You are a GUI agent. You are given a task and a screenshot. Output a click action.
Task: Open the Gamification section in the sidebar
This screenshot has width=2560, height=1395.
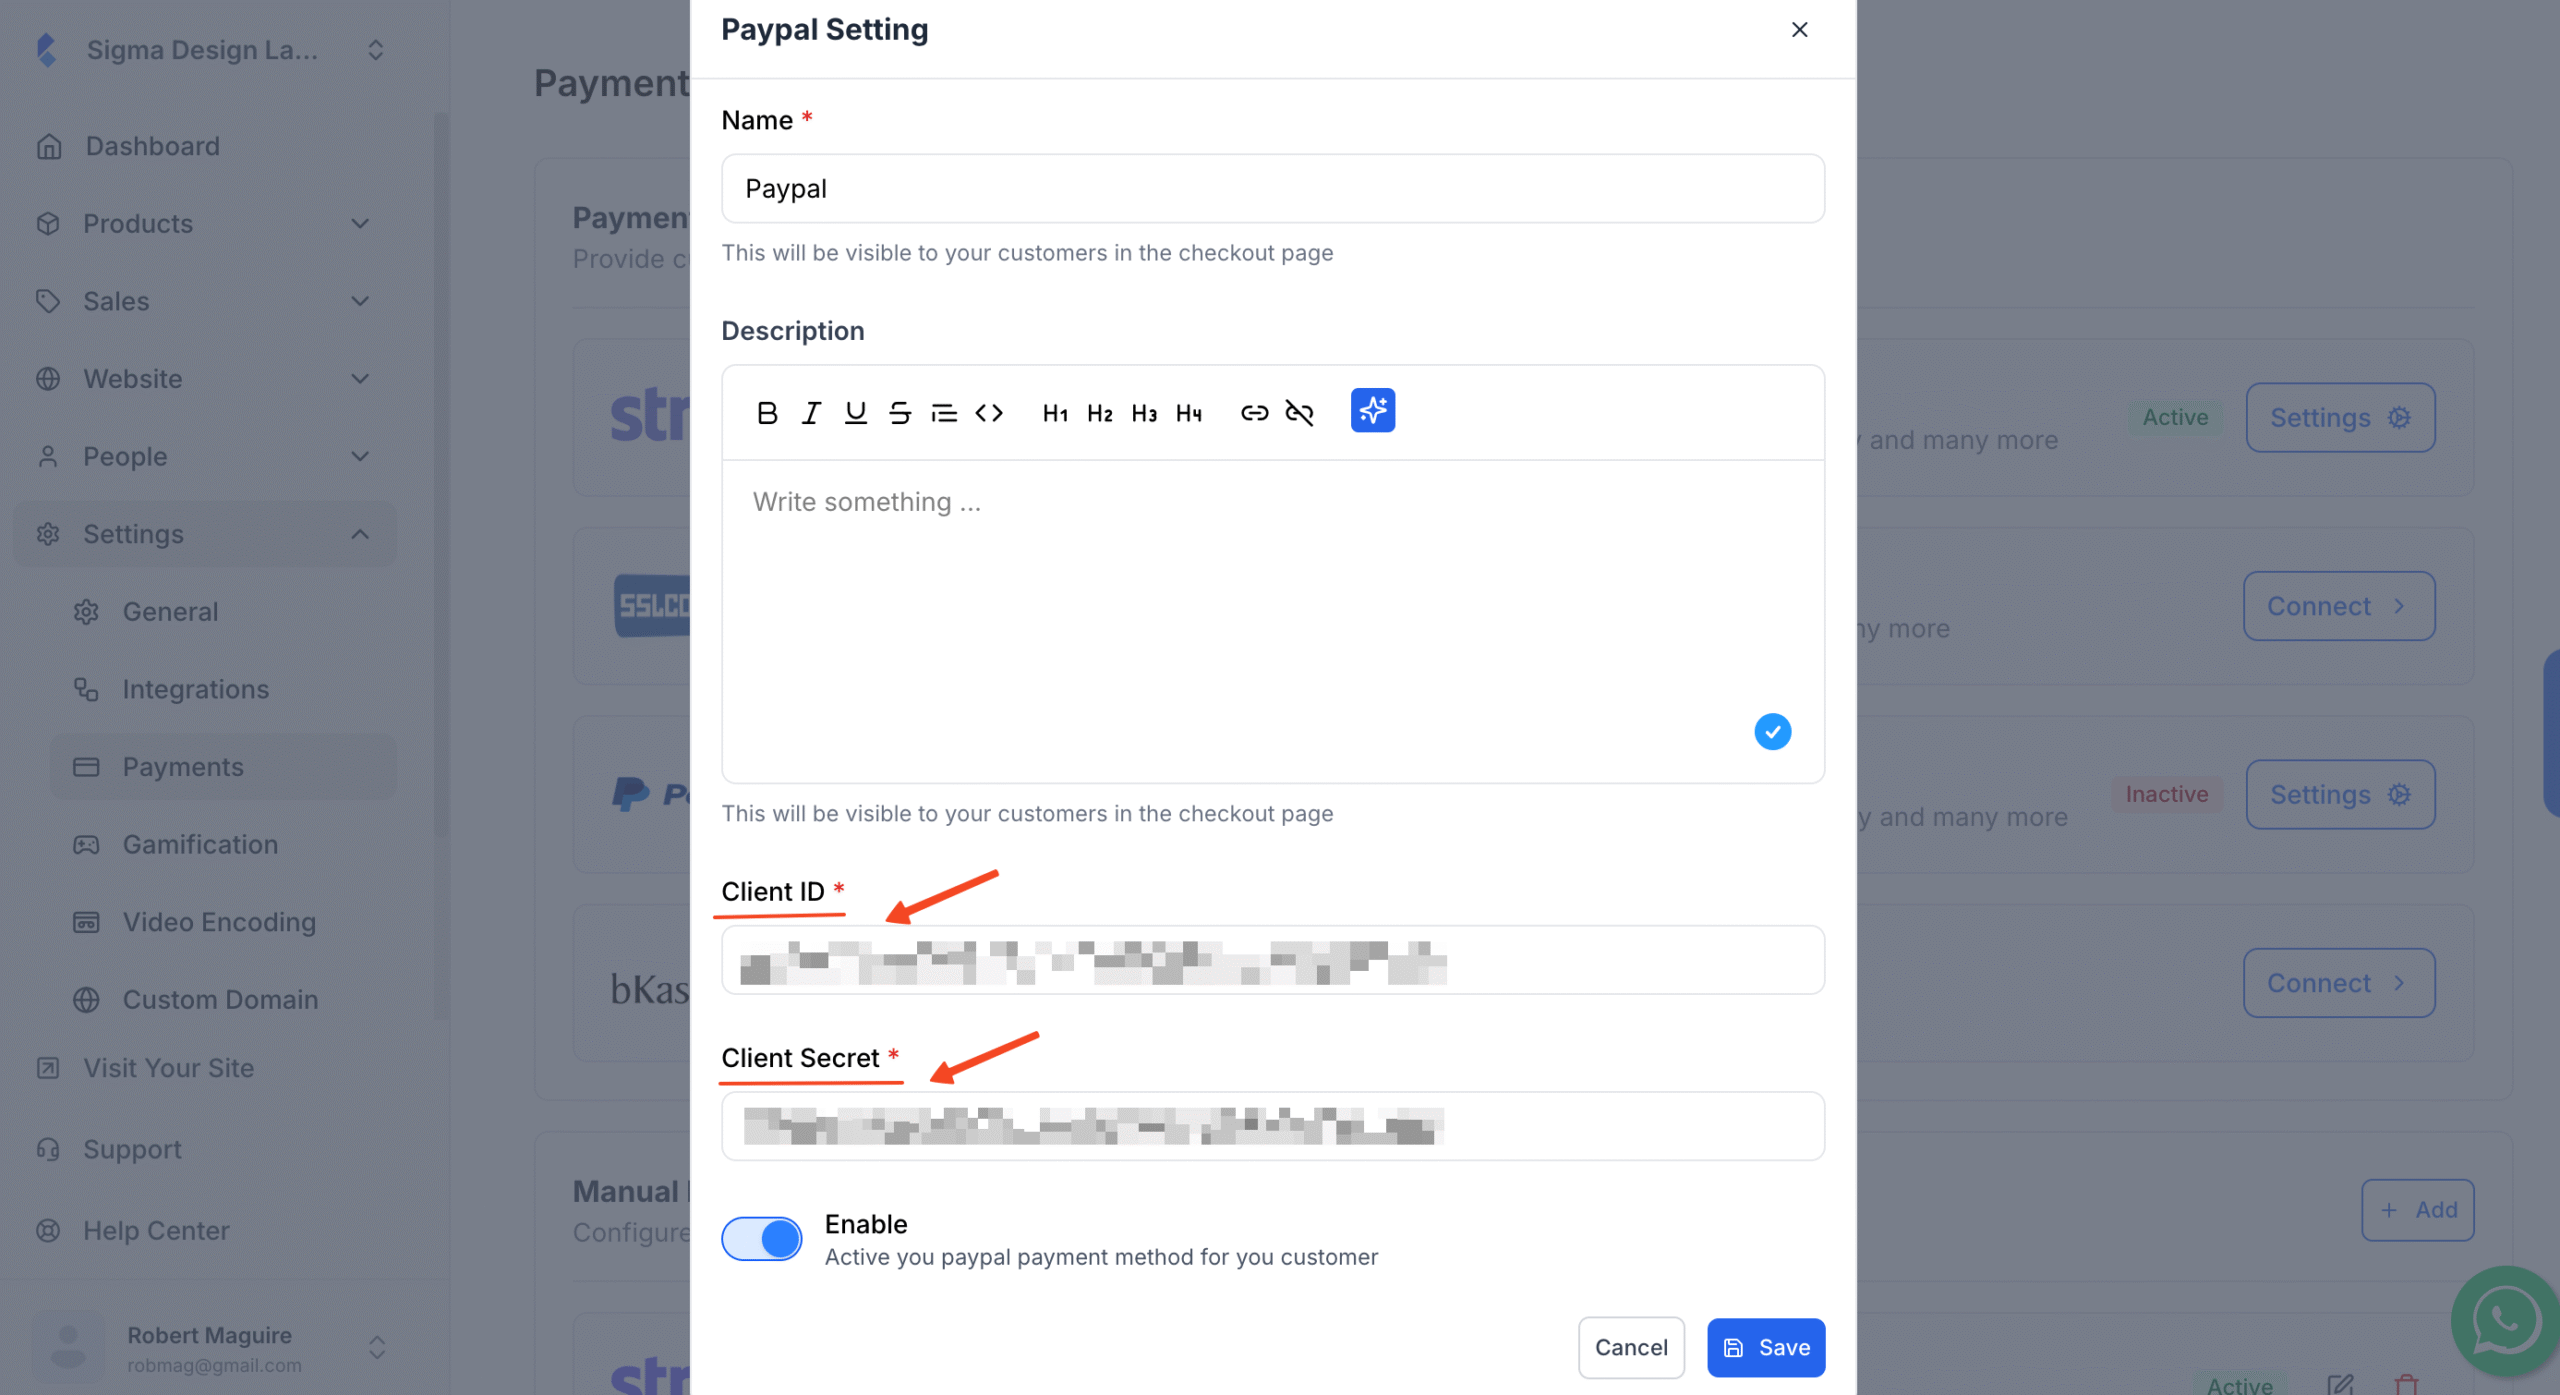(200, 844)
